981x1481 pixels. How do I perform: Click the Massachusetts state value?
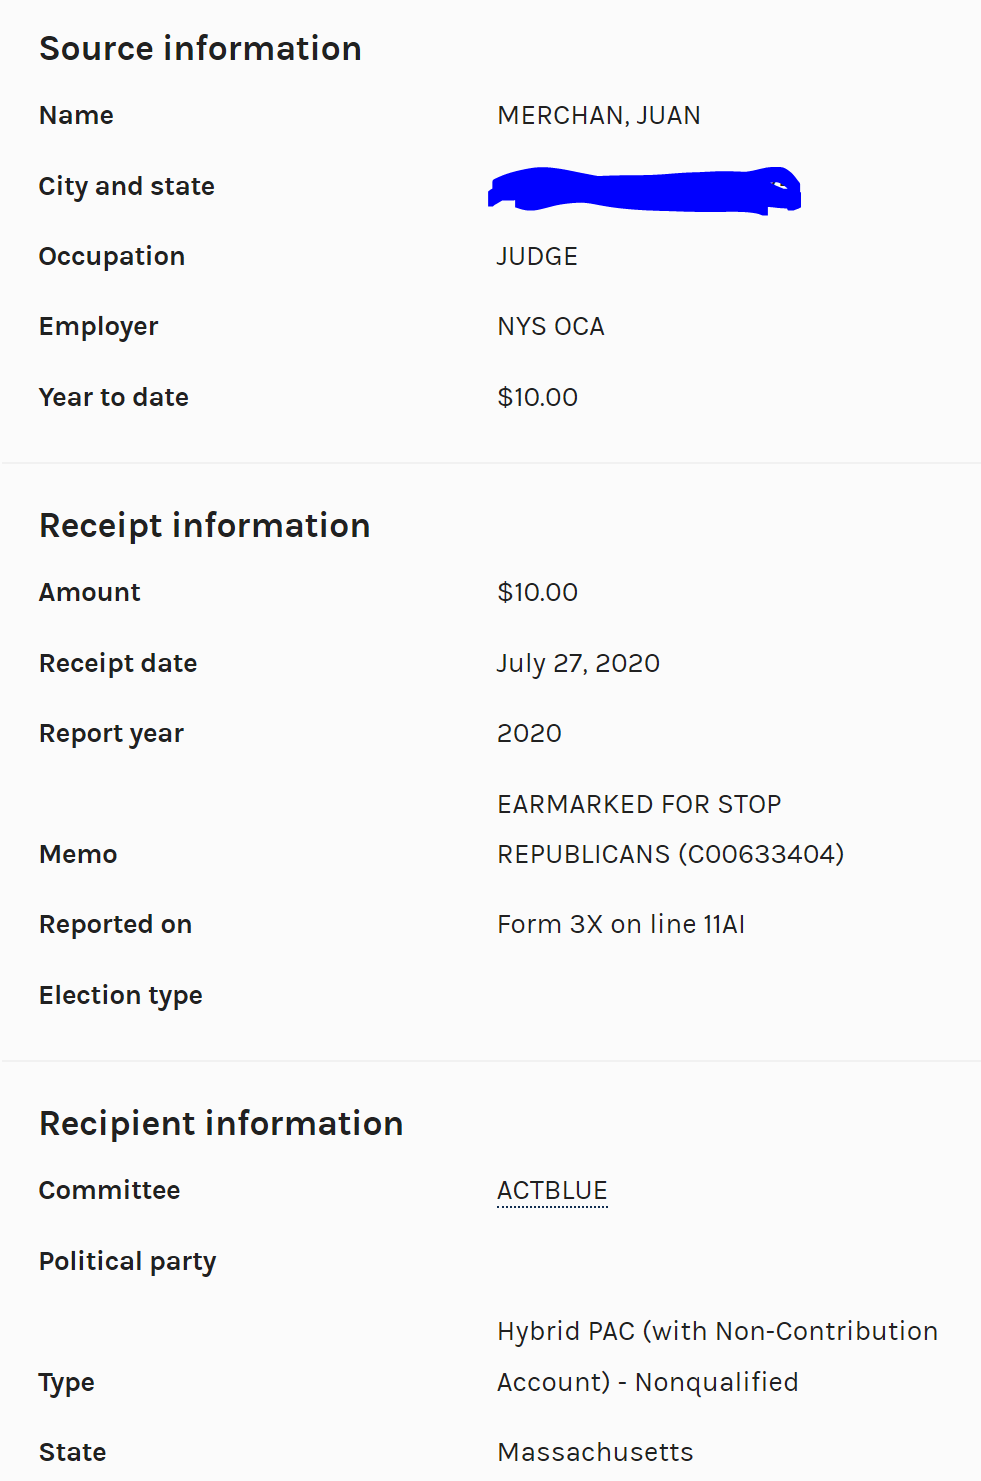[x=595, y=1452]
